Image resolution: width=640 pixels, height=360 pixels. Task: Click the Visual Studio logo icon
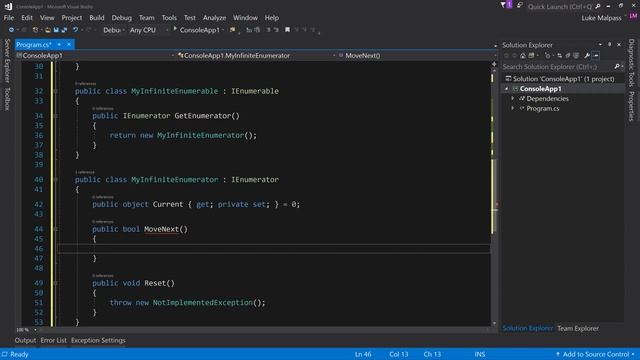tap(8, 6)
